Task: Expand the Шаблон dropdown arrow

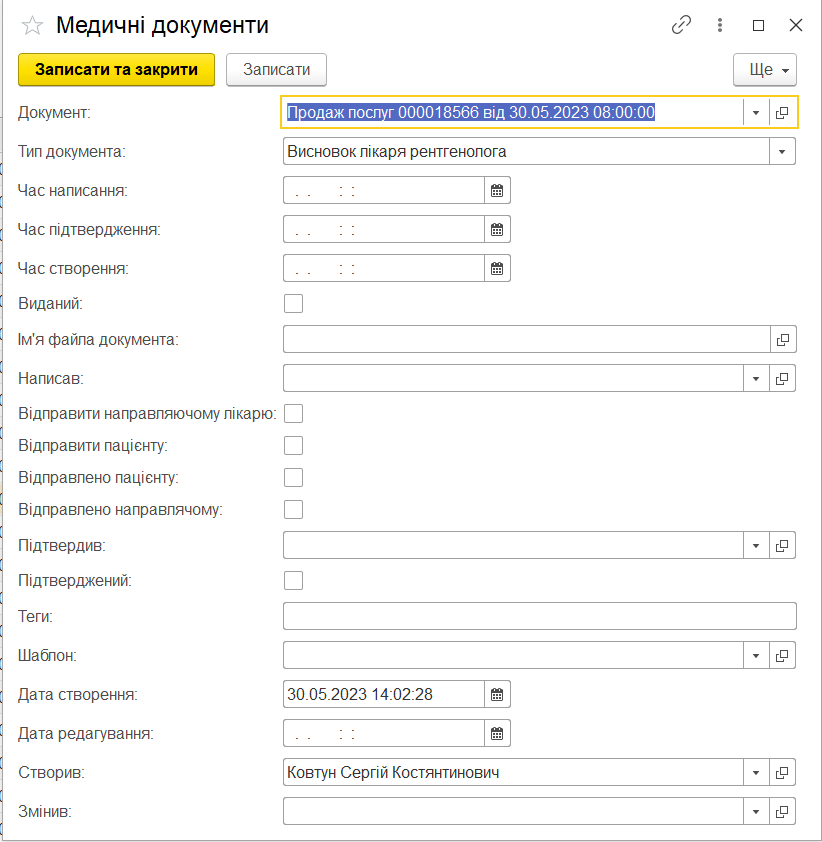Action: coord(756,656)
